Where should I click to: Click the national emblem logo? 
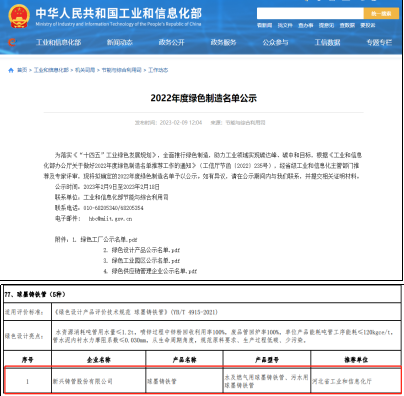click(x=19, y=16)
